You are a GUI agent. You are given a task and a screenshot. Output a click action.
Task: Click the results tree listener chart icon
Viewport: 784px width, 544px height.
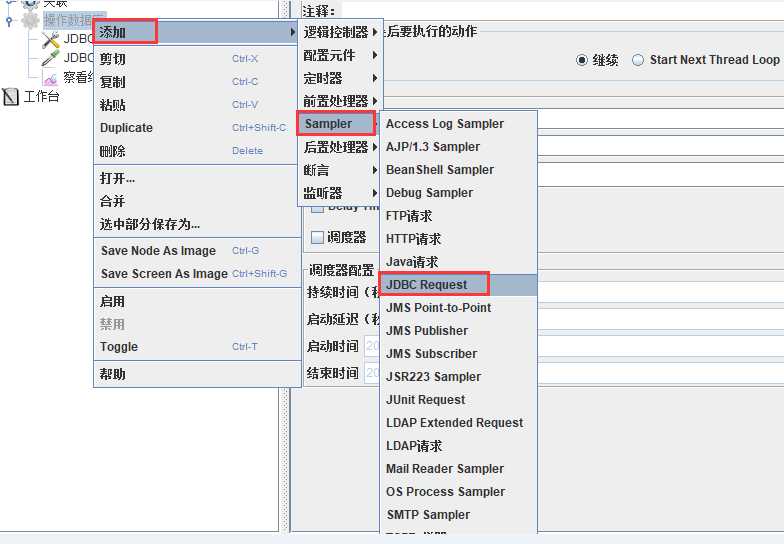click(50, 78)
